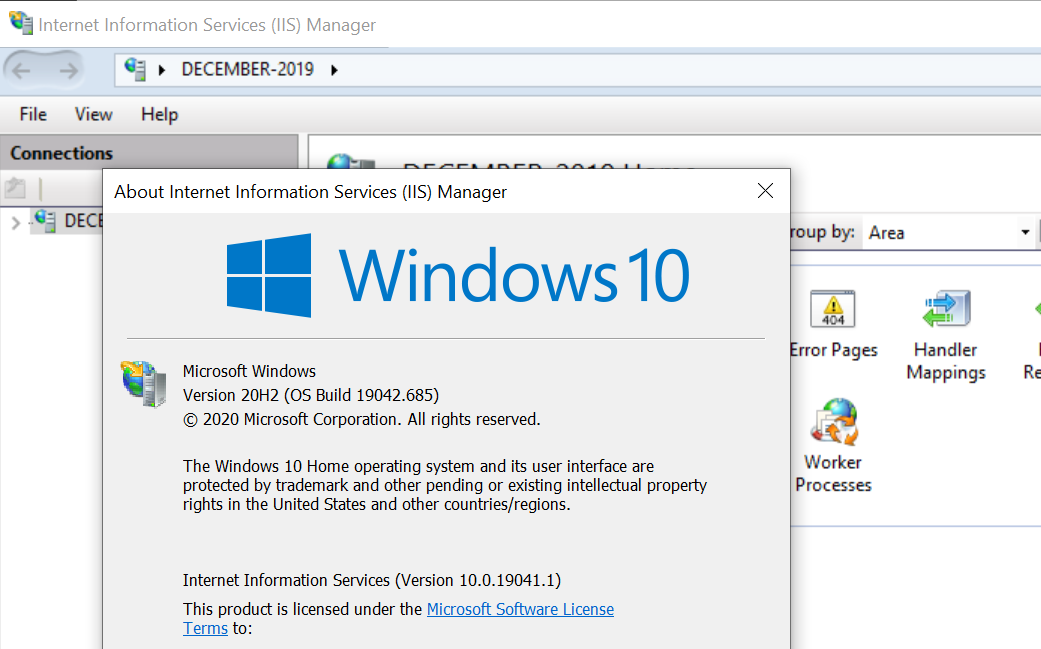Click the Connections panel toolbar icon
This screenshot has width=1041, height=649.
pos(15,188)
